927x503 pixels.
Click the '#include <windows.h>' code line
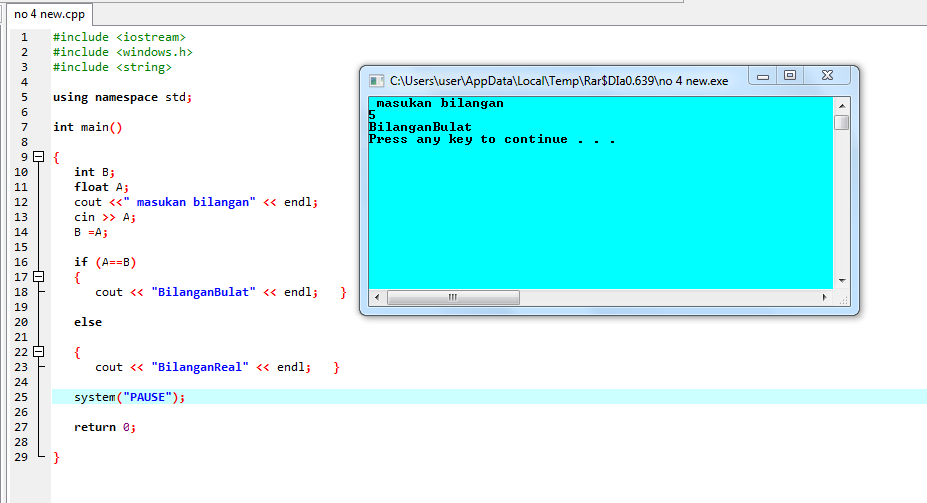(x=122, y=52)
